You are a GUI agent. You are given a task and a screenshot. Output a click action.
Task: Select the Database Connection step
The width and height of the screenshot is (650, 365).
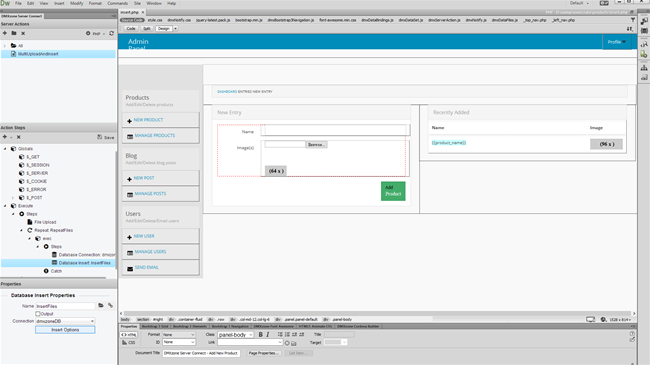coord(87,255)
